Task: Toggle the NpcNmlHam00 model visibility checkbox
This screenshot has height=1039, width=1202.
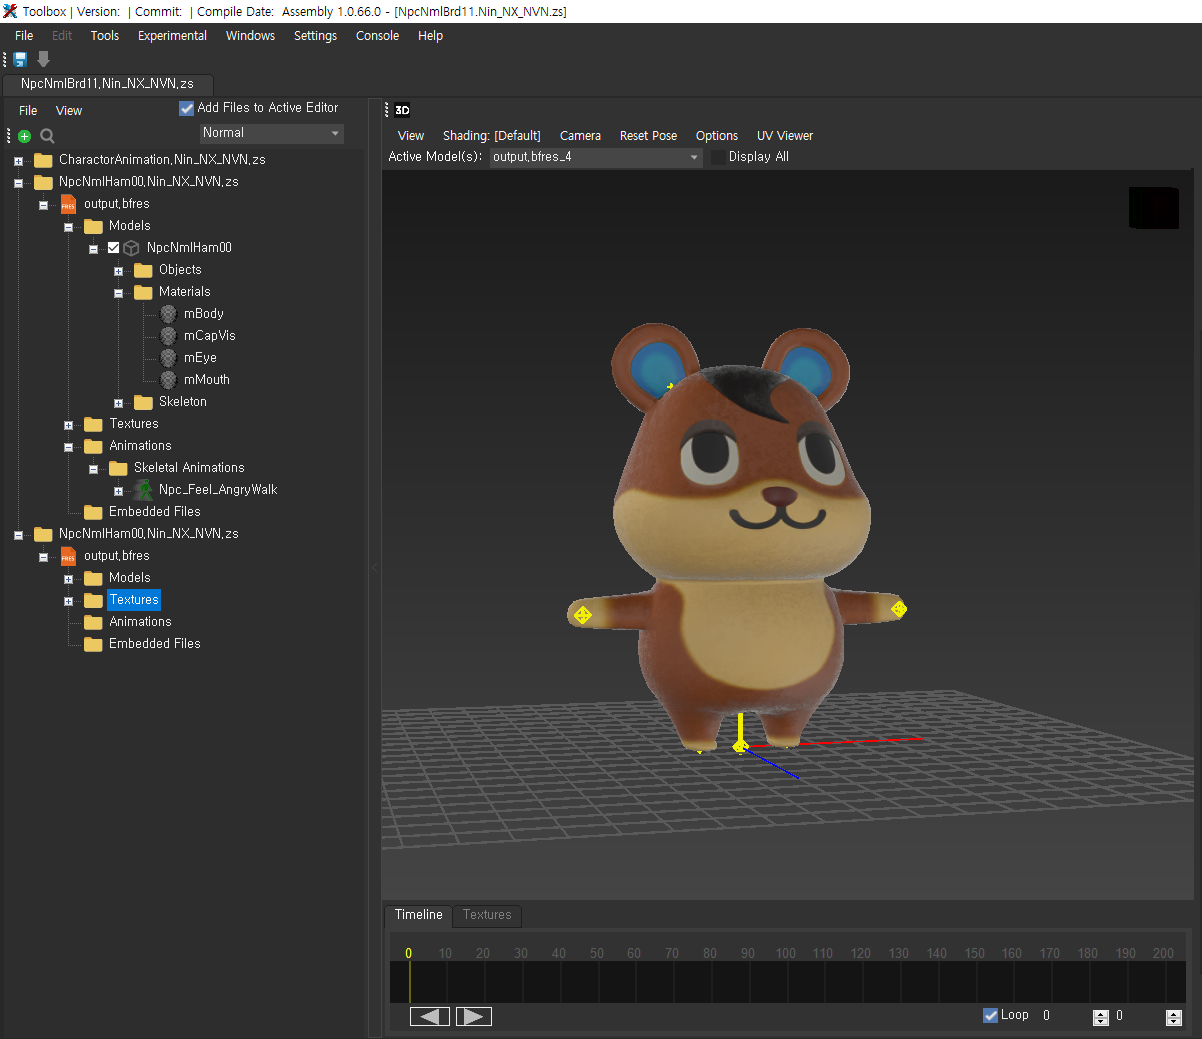Action: click(113, 247)
